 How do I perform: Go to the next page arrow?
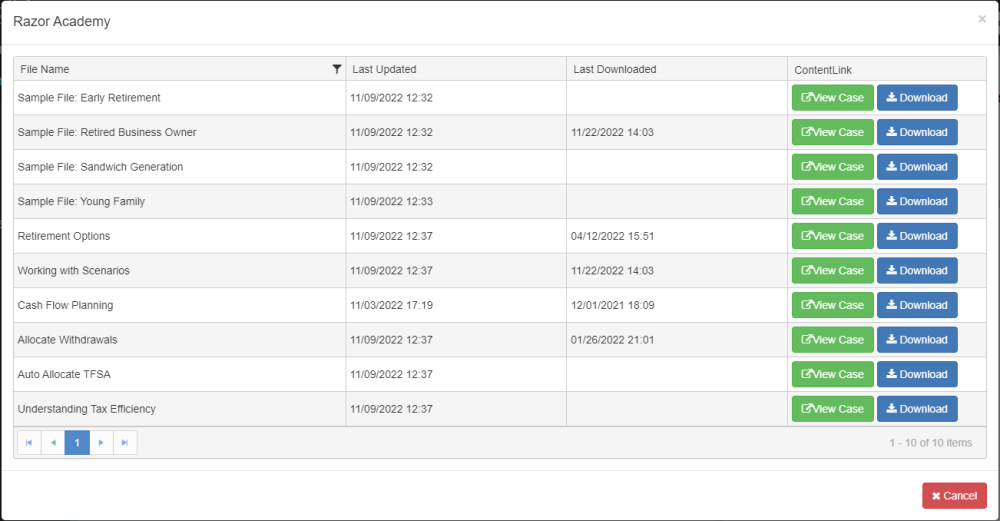[101, 442]
